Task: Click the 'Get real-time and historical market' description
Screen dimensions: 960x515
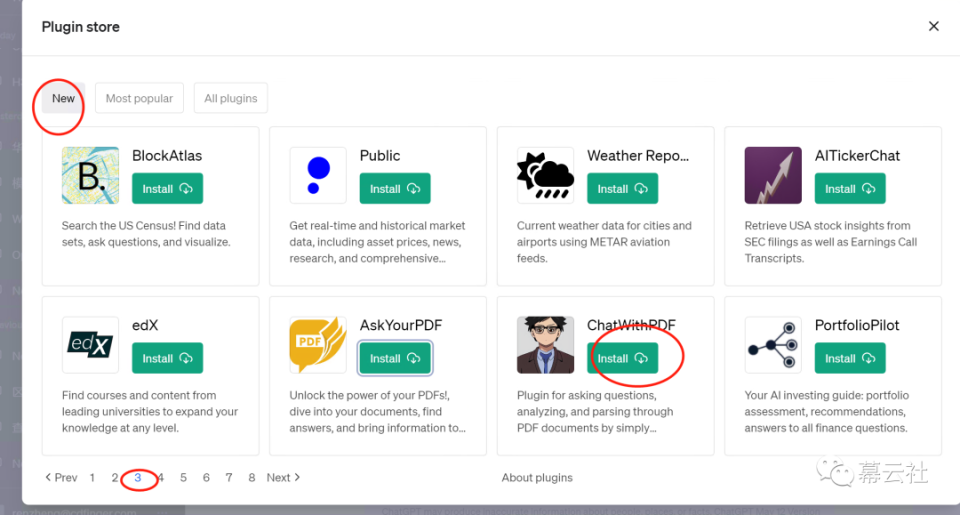Action: point(377,242)
